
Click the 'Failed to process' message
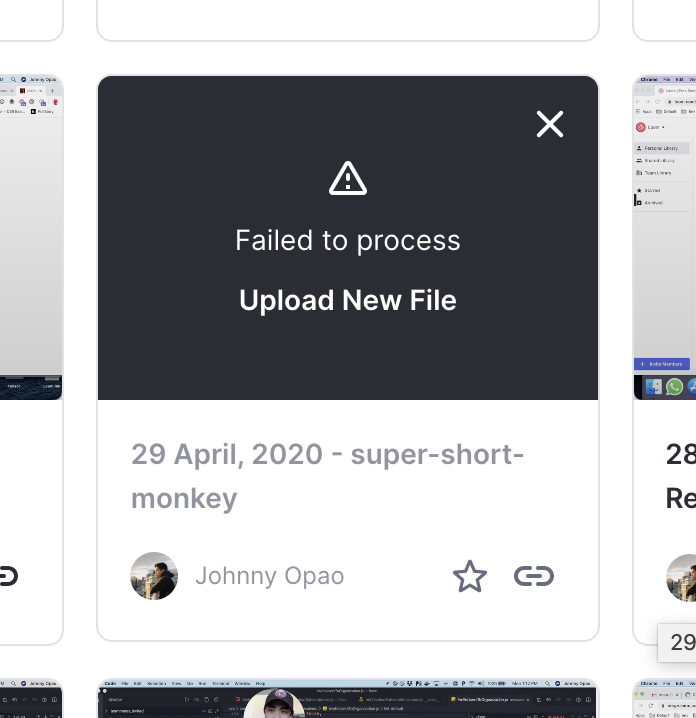point(348,240)
